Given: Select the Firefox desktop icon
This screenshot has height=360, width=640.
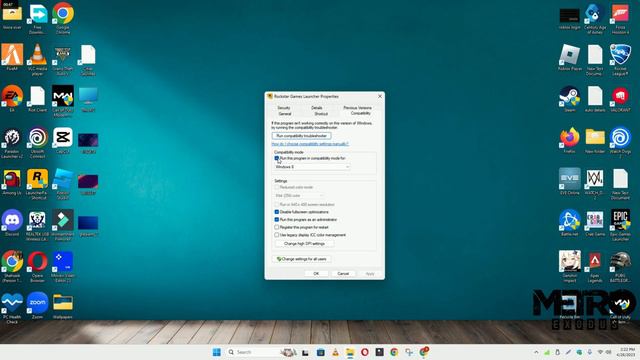Looking at the screenshot, I should (x=569, y=140).
